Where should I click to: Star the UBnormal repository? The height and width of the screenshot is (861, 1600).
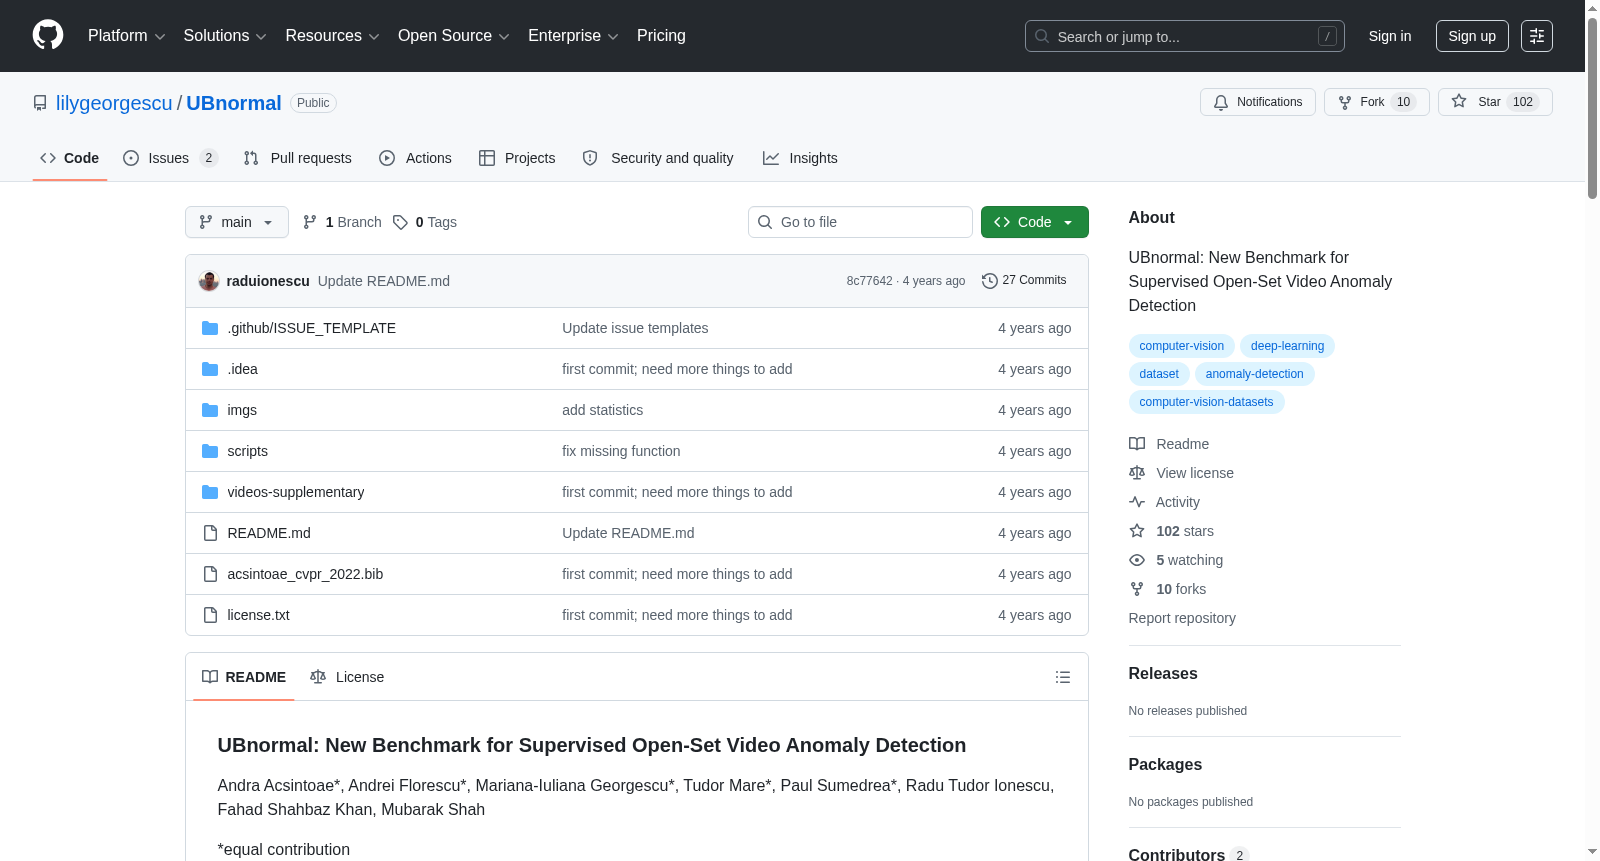coord(1495,102)
